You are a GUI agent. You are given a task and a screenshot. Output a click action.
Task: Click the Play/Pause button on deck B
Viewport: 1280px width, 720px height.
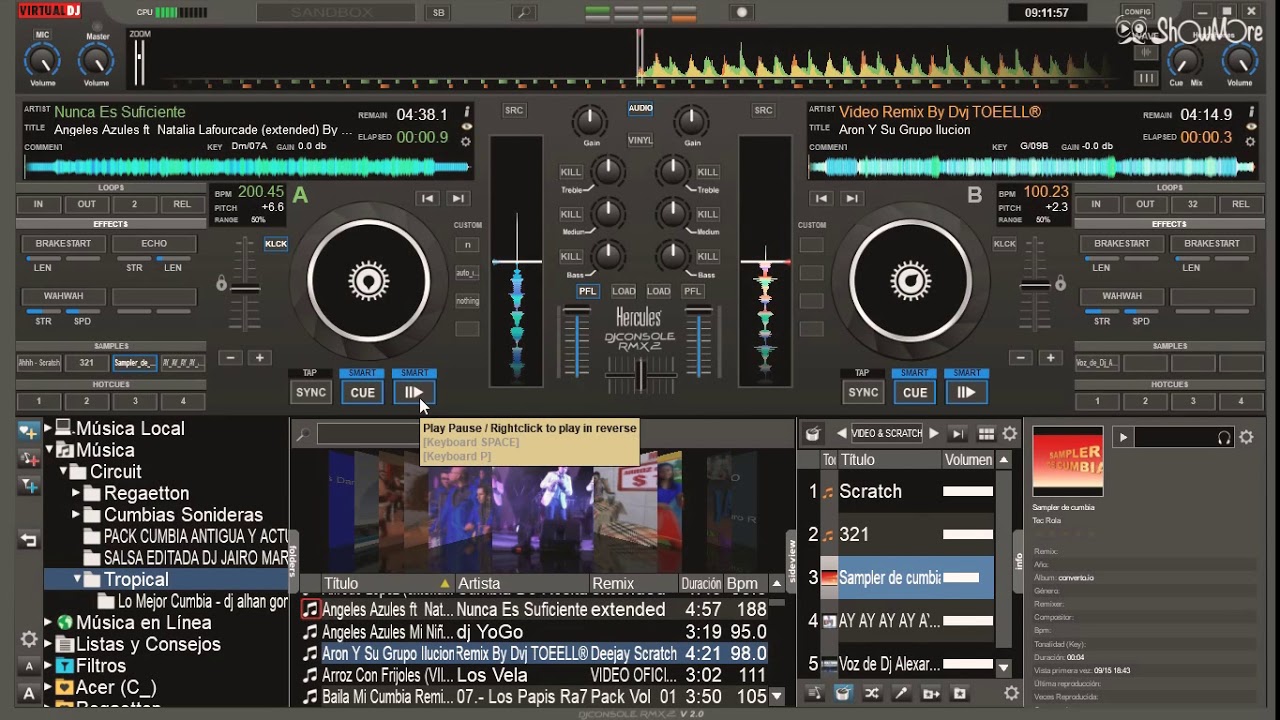tap(966, 392)
